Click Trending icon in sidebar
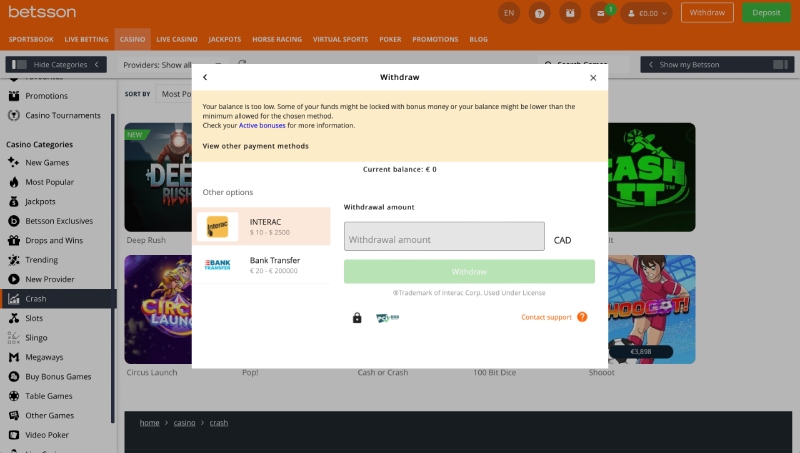Image resolution: width=800 pixels, height=453 pixels. [x=14, y=260]
